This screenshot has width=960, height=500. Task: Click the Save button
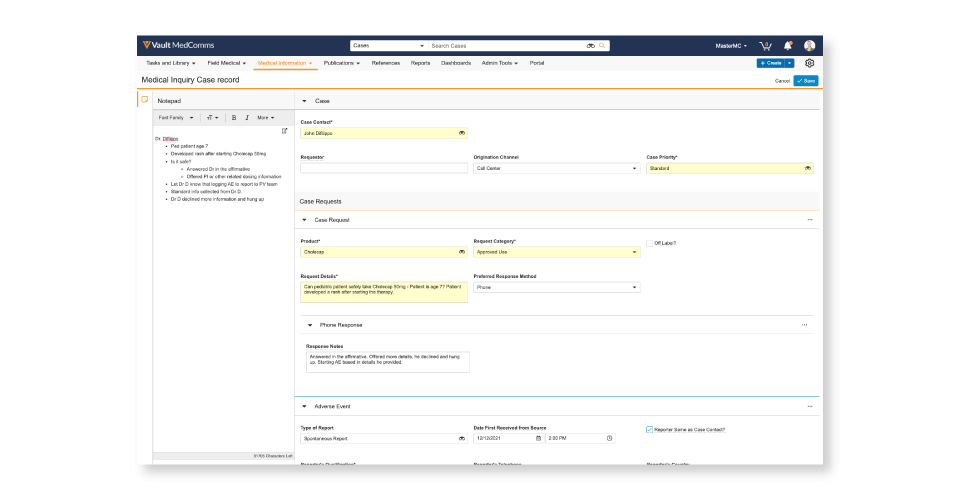tap(806, 80)
